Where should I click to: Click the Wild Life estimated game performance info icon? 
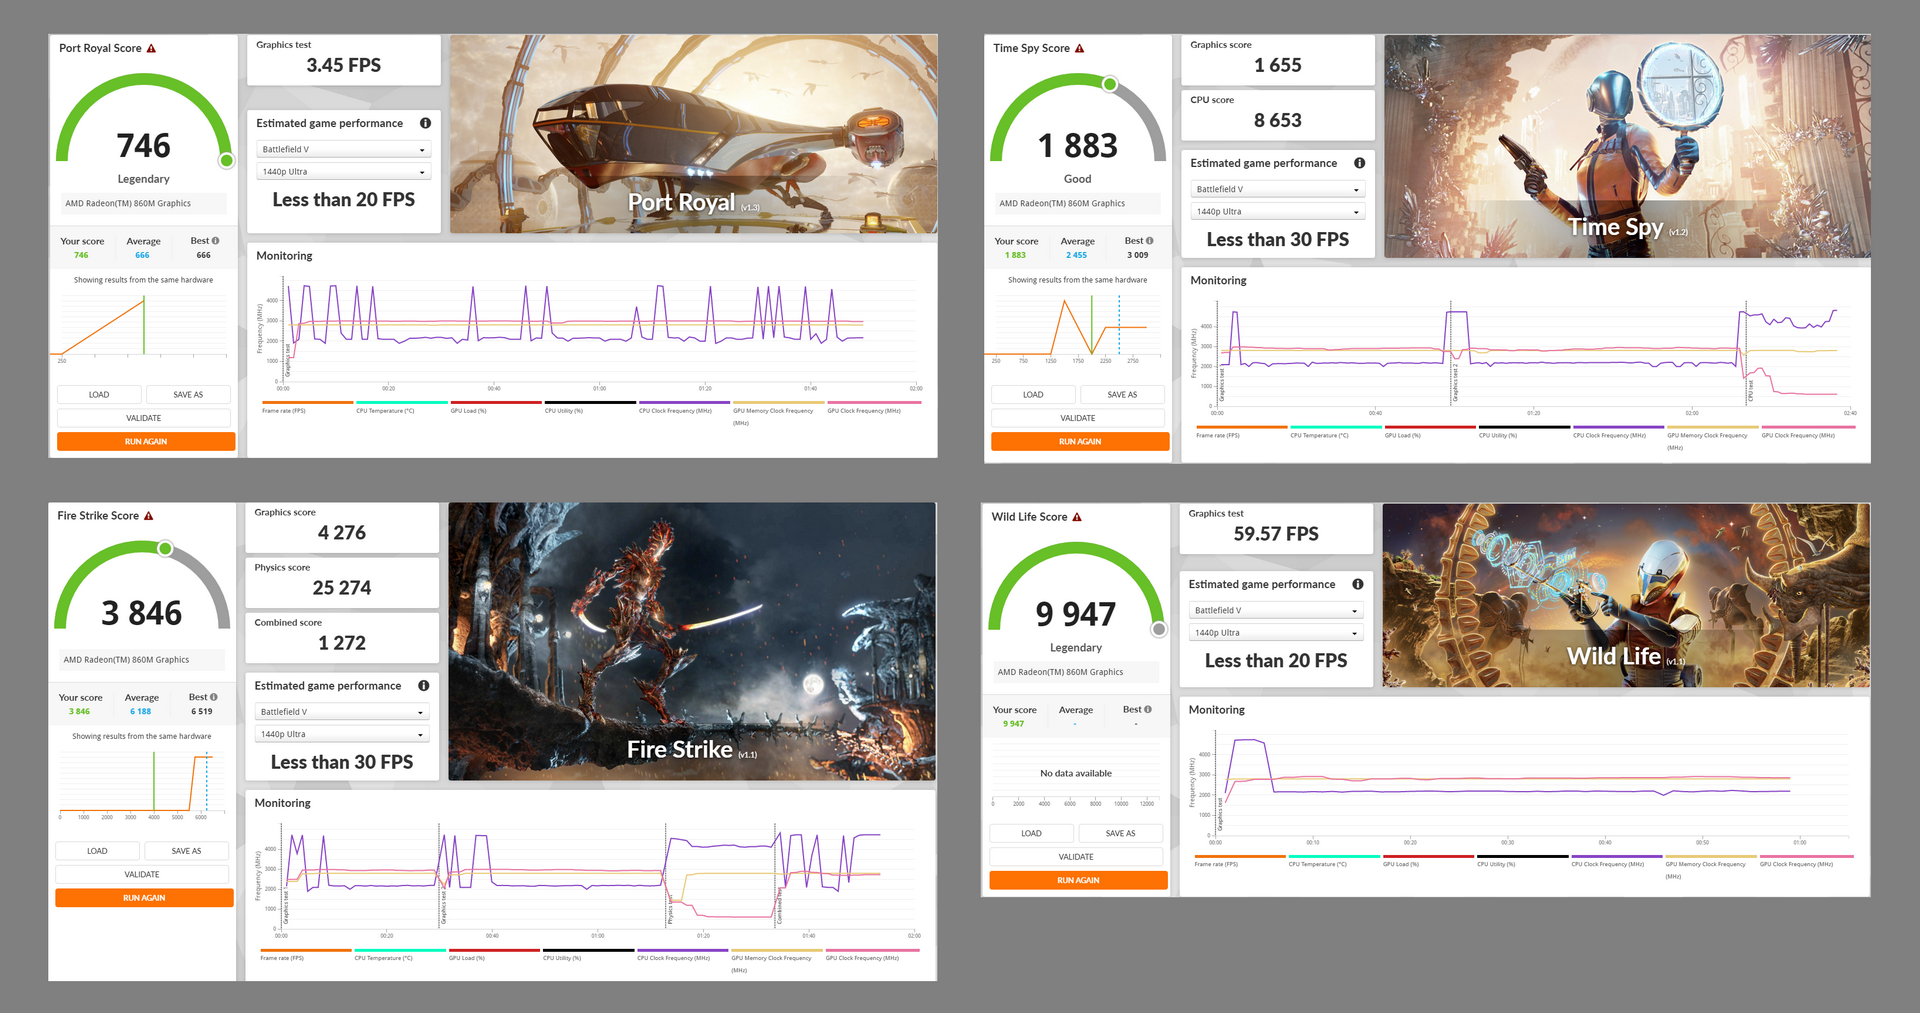tap(1357, 584)
